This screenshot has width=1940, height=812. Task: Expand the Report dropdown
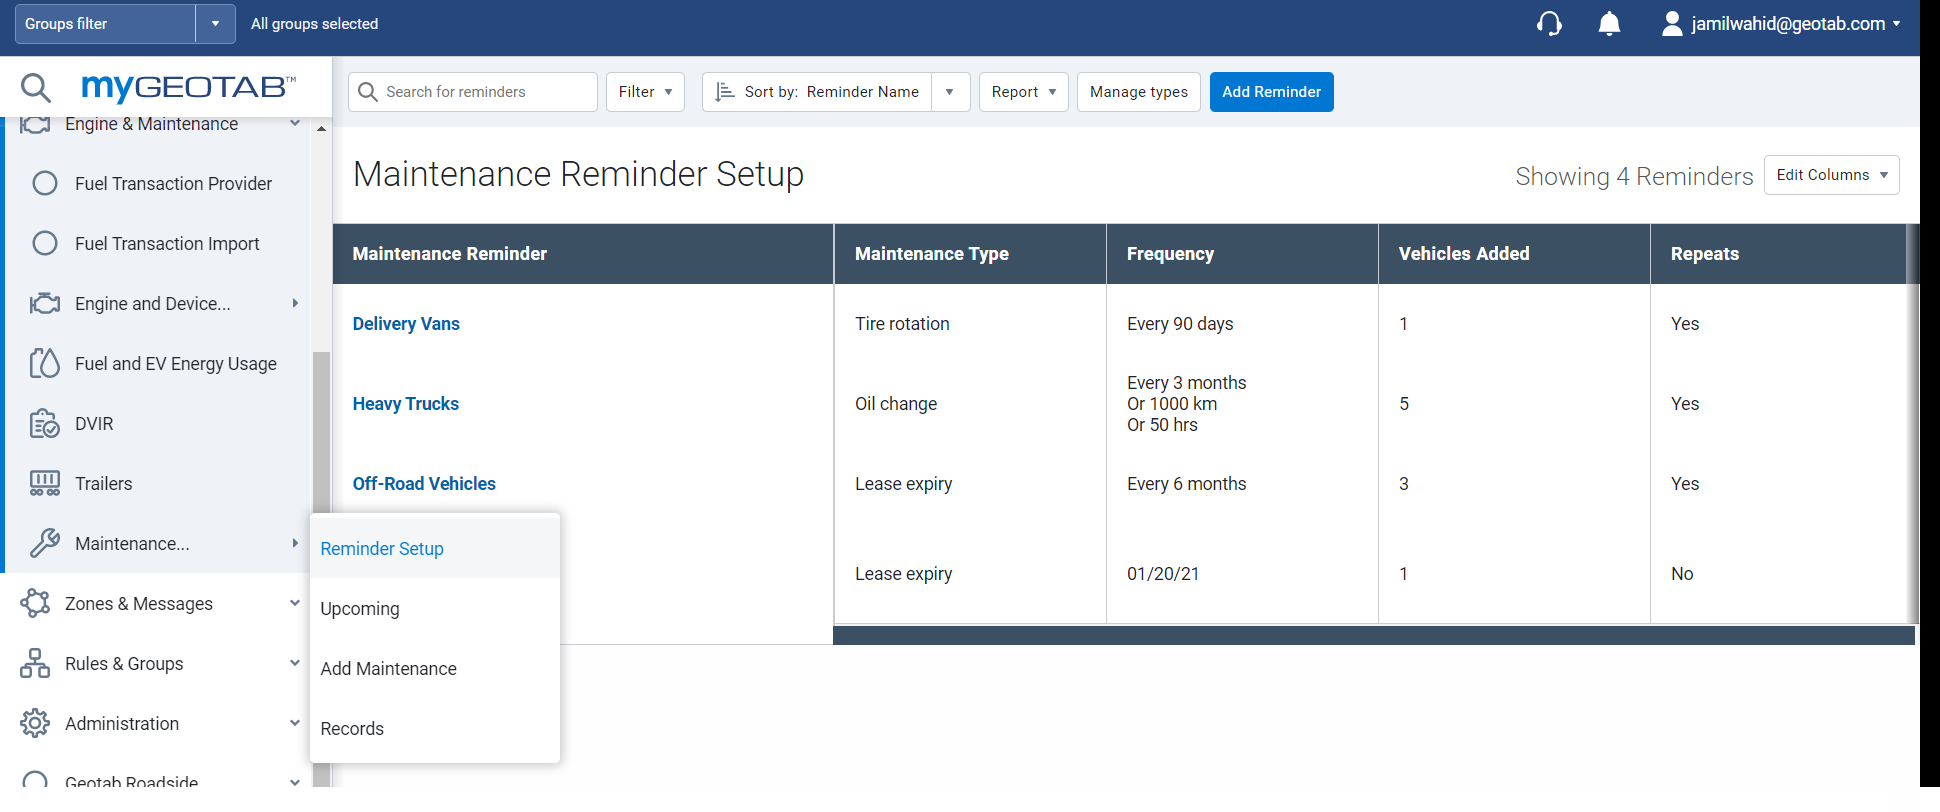[1023, 92]
